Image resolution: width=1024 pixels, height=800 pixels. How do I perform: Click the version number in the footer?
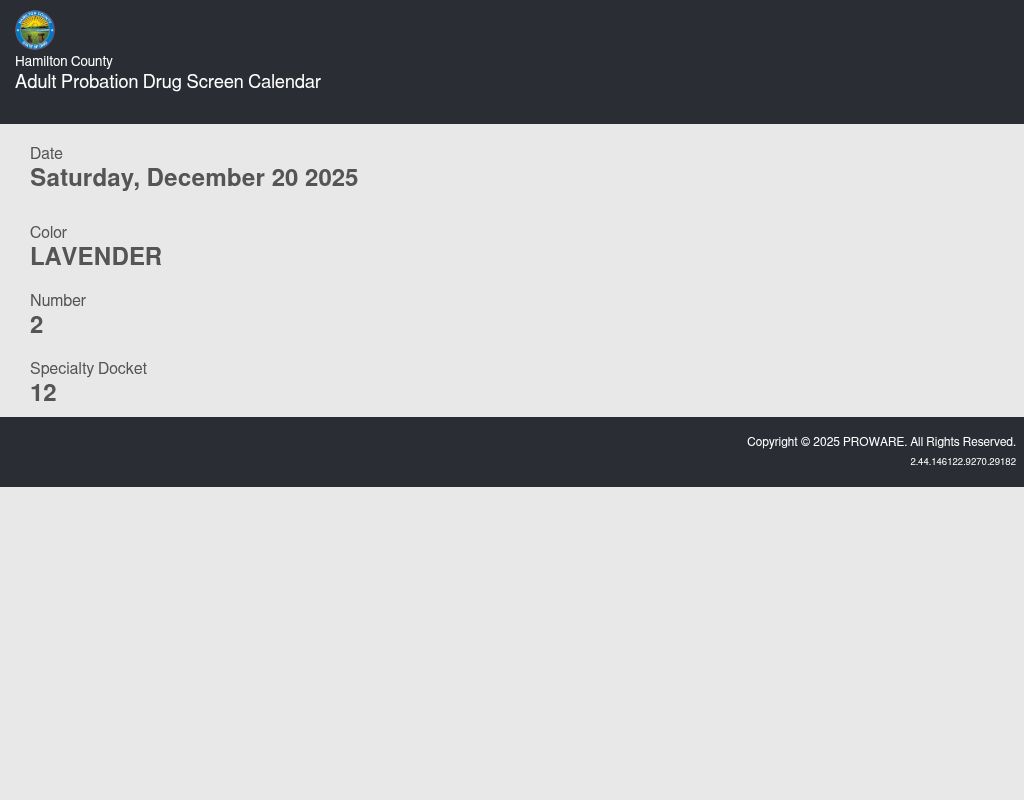tap(963, 462)
